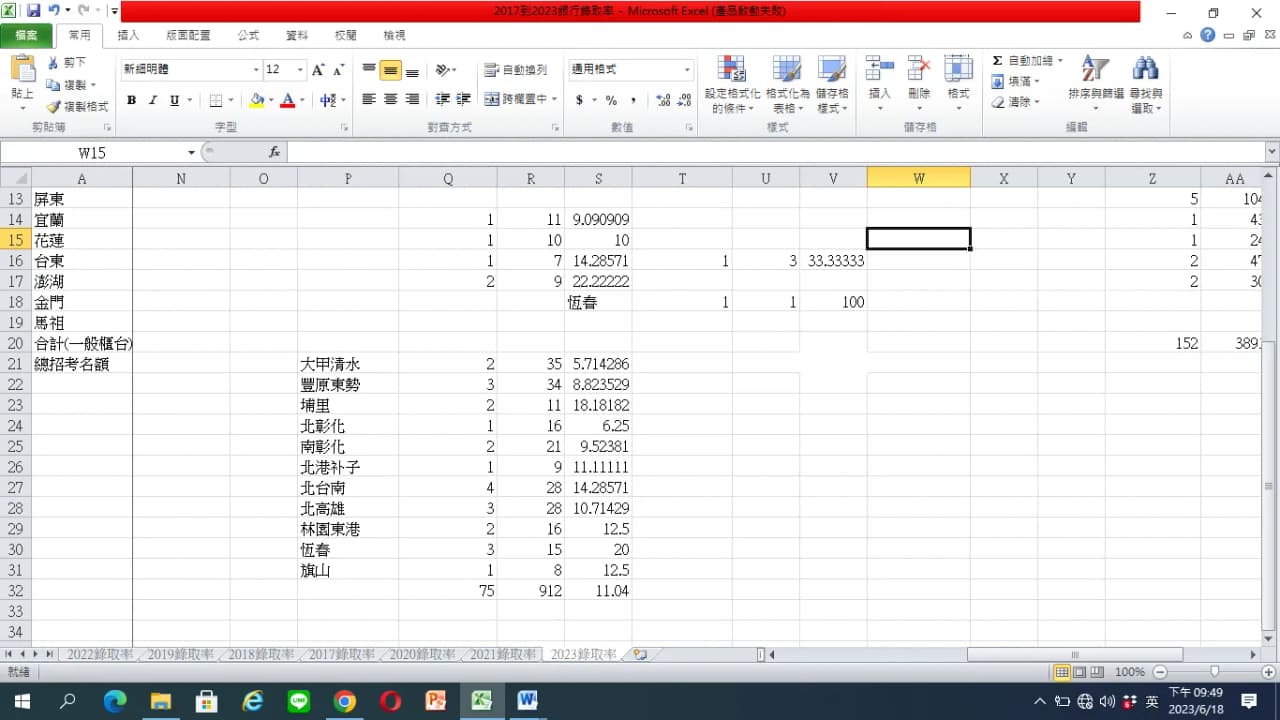Toggle top vertical alignment
The width and height of the screenshot is (1280, 720).
coord(369,70)
